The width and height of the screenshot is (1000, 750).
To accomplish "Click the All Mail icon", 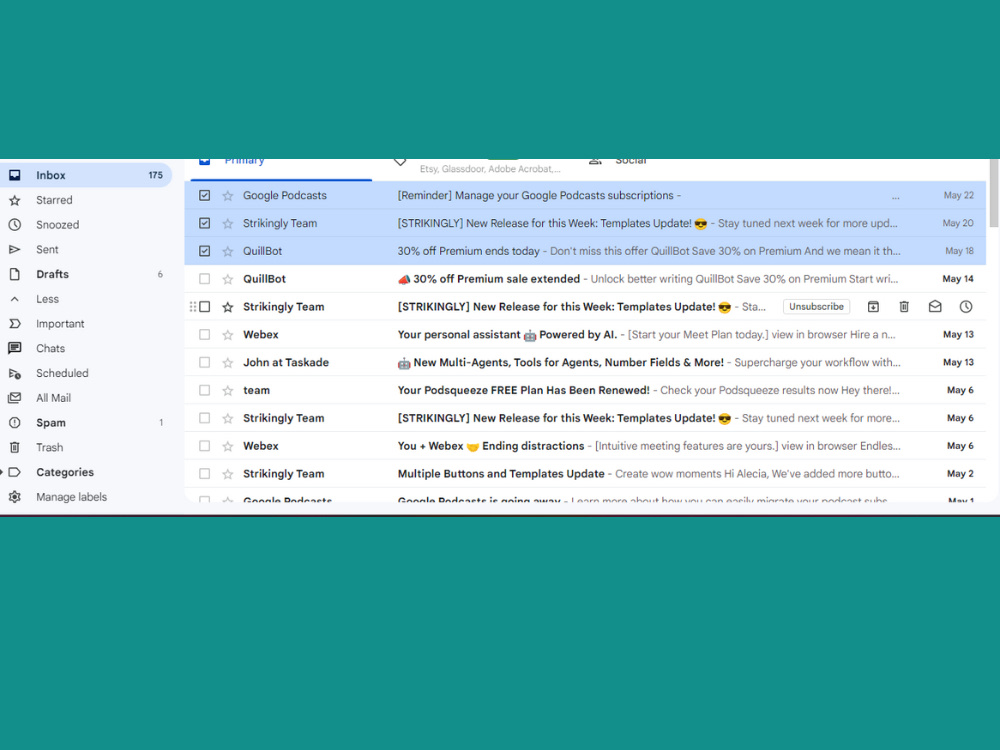I will point(15,398).
